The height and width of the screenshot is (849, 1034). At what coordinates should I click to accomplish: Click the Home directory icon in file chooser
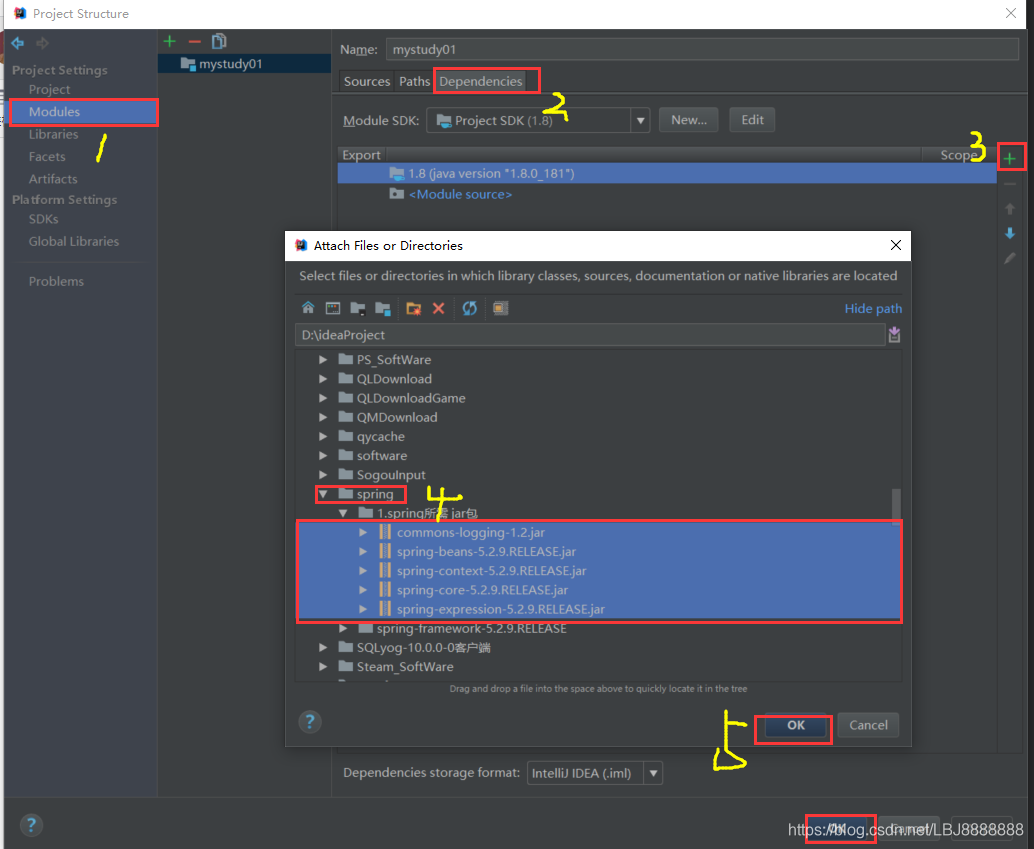click(x=308, y=308)
